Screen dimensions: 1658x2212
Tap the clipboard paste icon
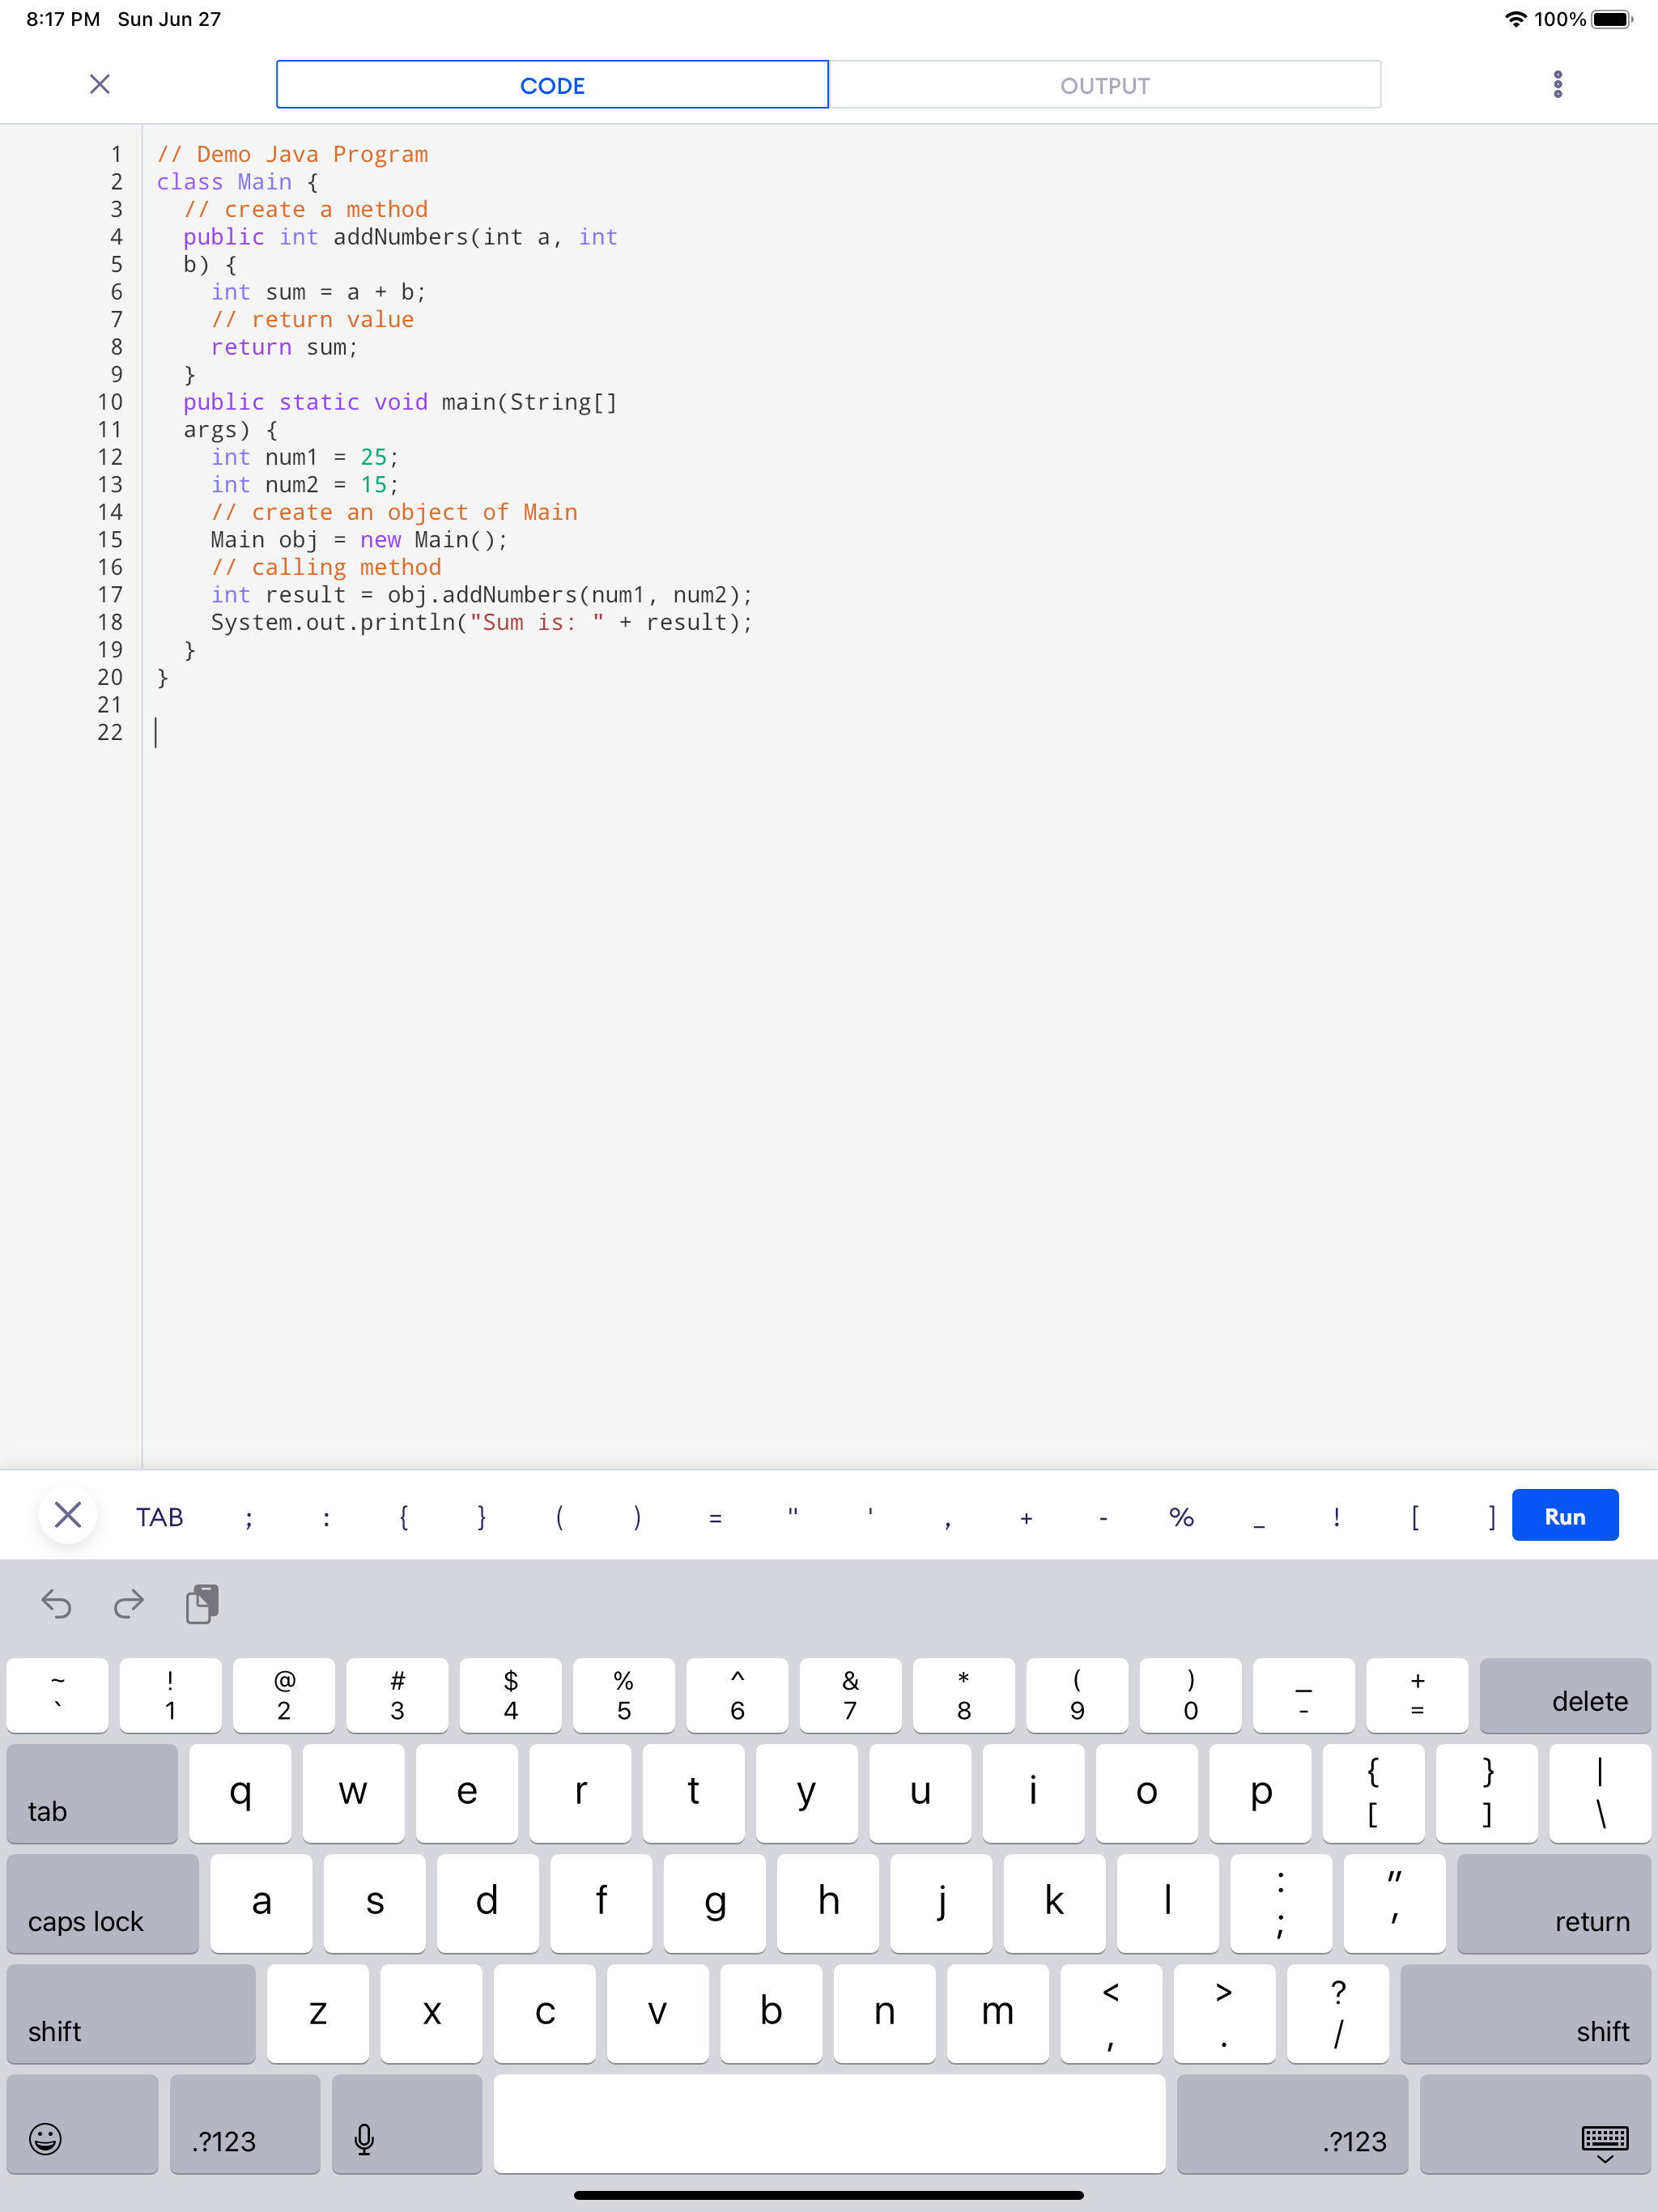[202, 1604]
